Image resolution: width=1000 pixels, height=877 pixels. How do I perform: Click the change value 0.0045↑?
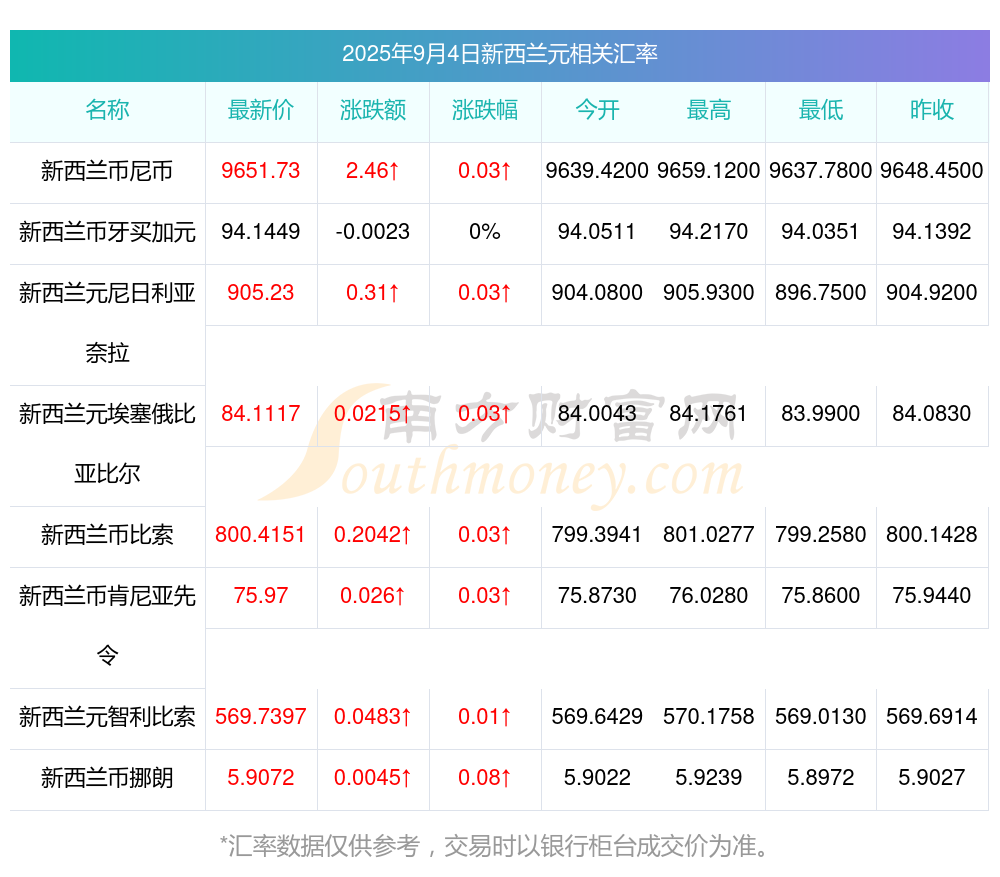click(373, 778)
